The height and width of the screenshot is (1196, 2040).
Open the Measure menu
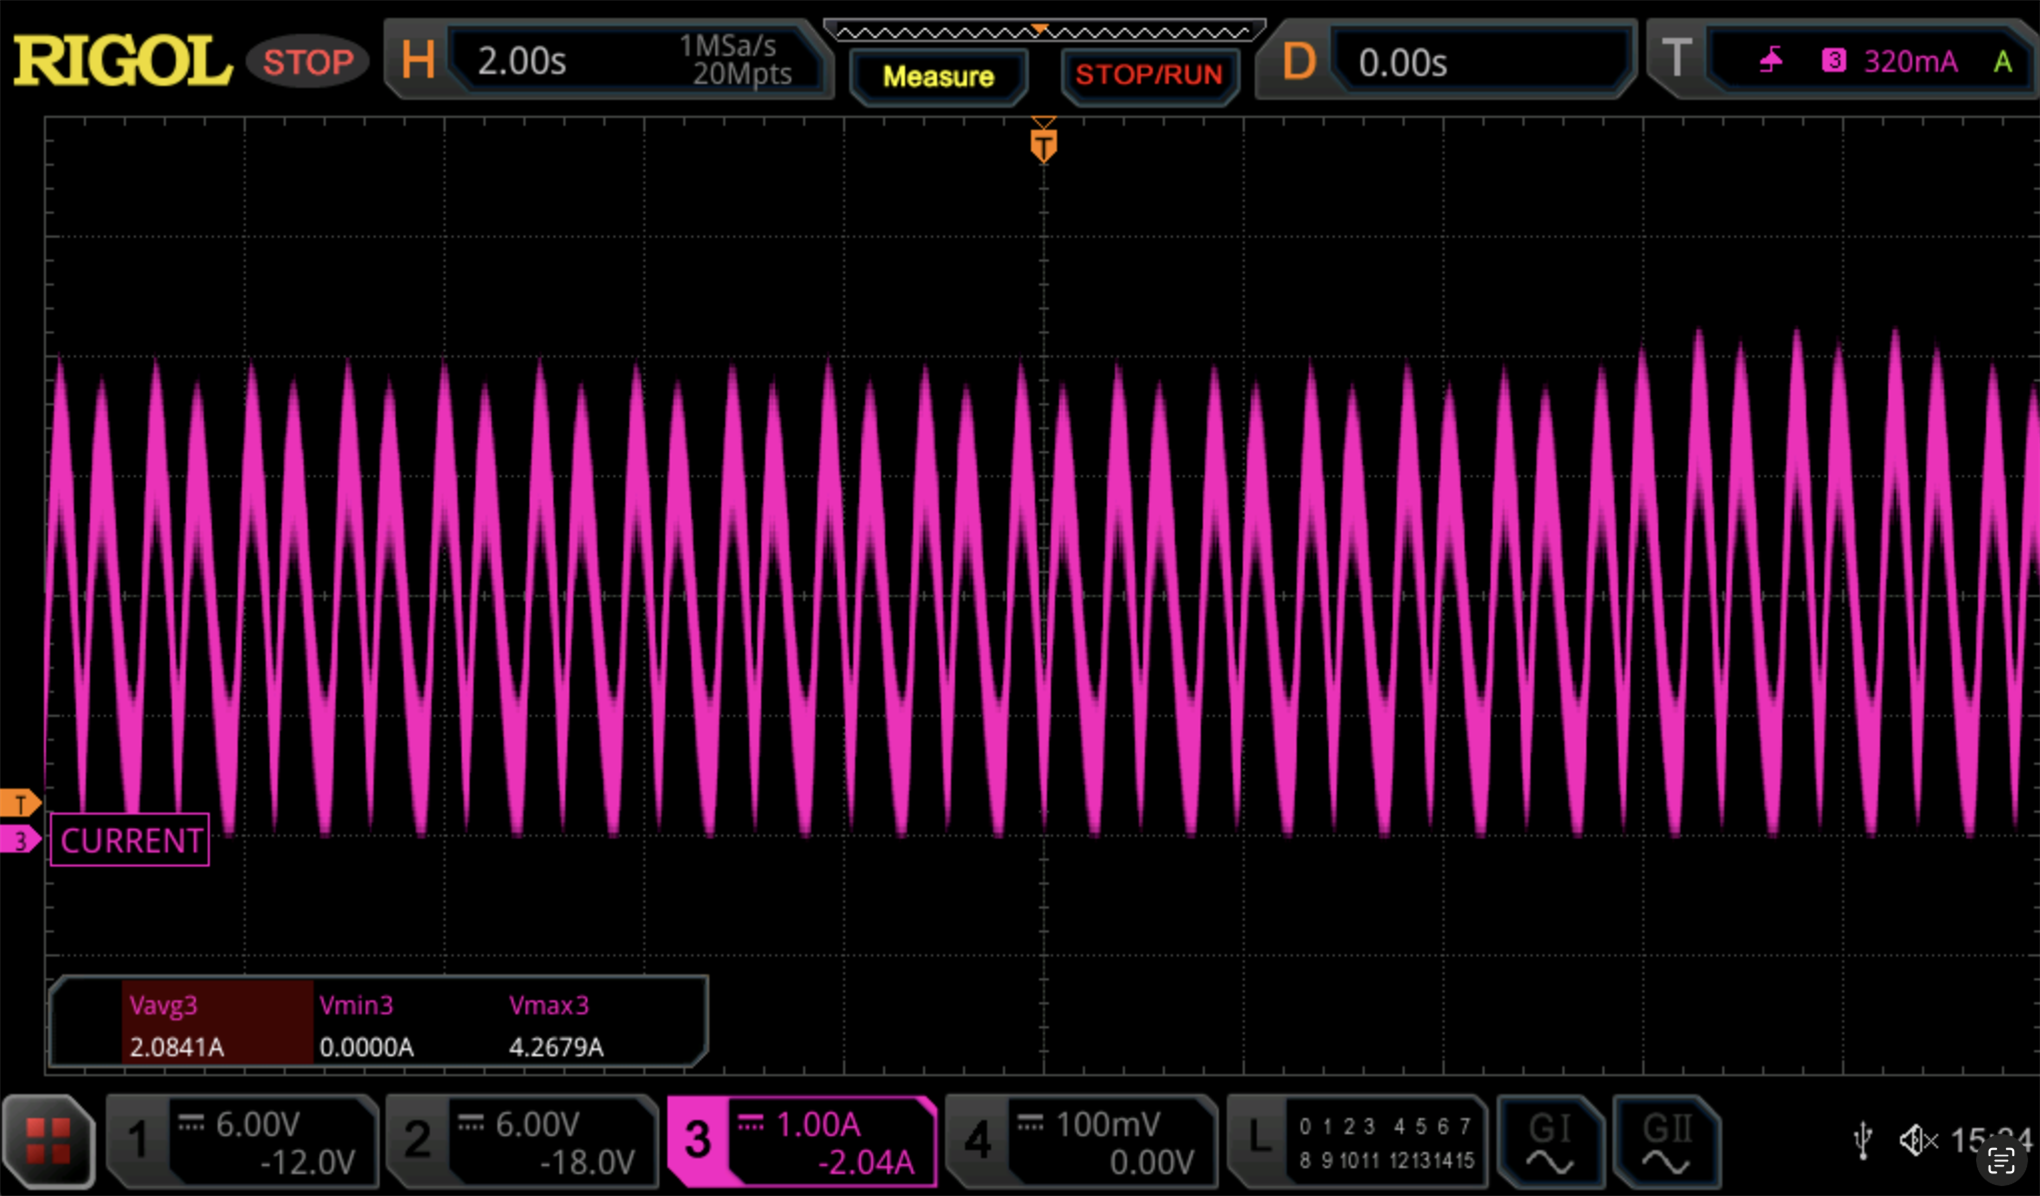tap(938, 77)
